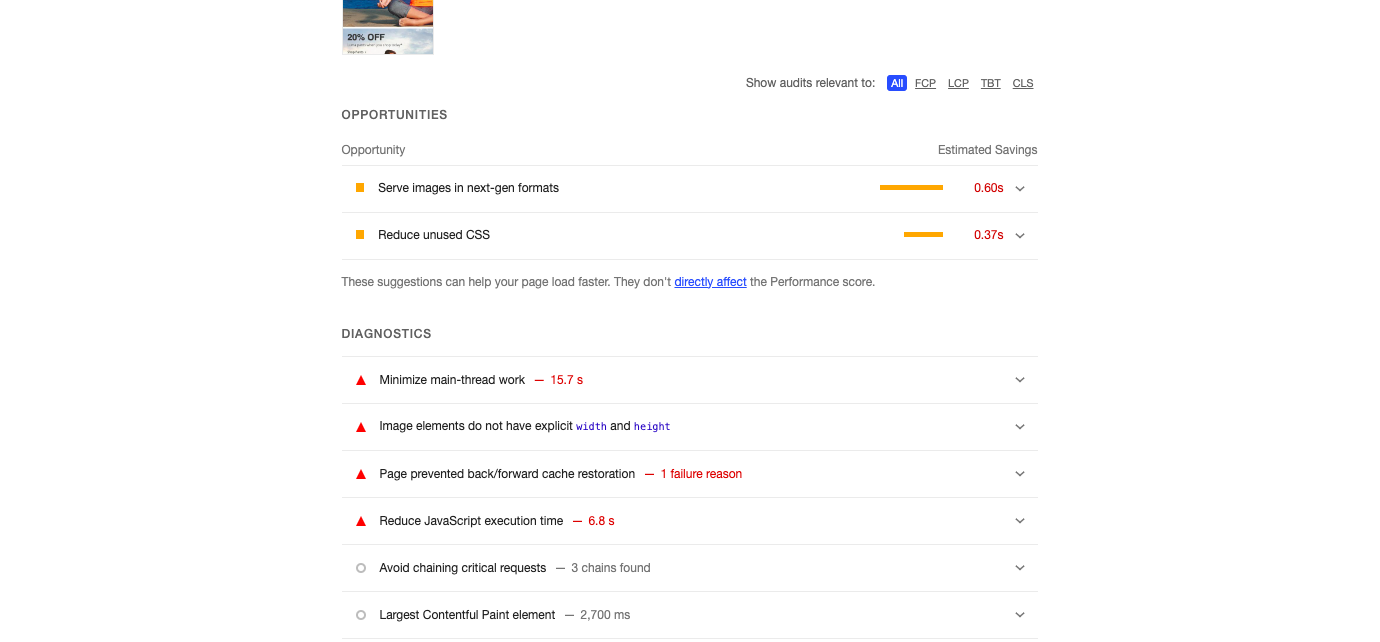Select the All audits filter
Viewport: 1380px width, 642px height.
[897, 83]
